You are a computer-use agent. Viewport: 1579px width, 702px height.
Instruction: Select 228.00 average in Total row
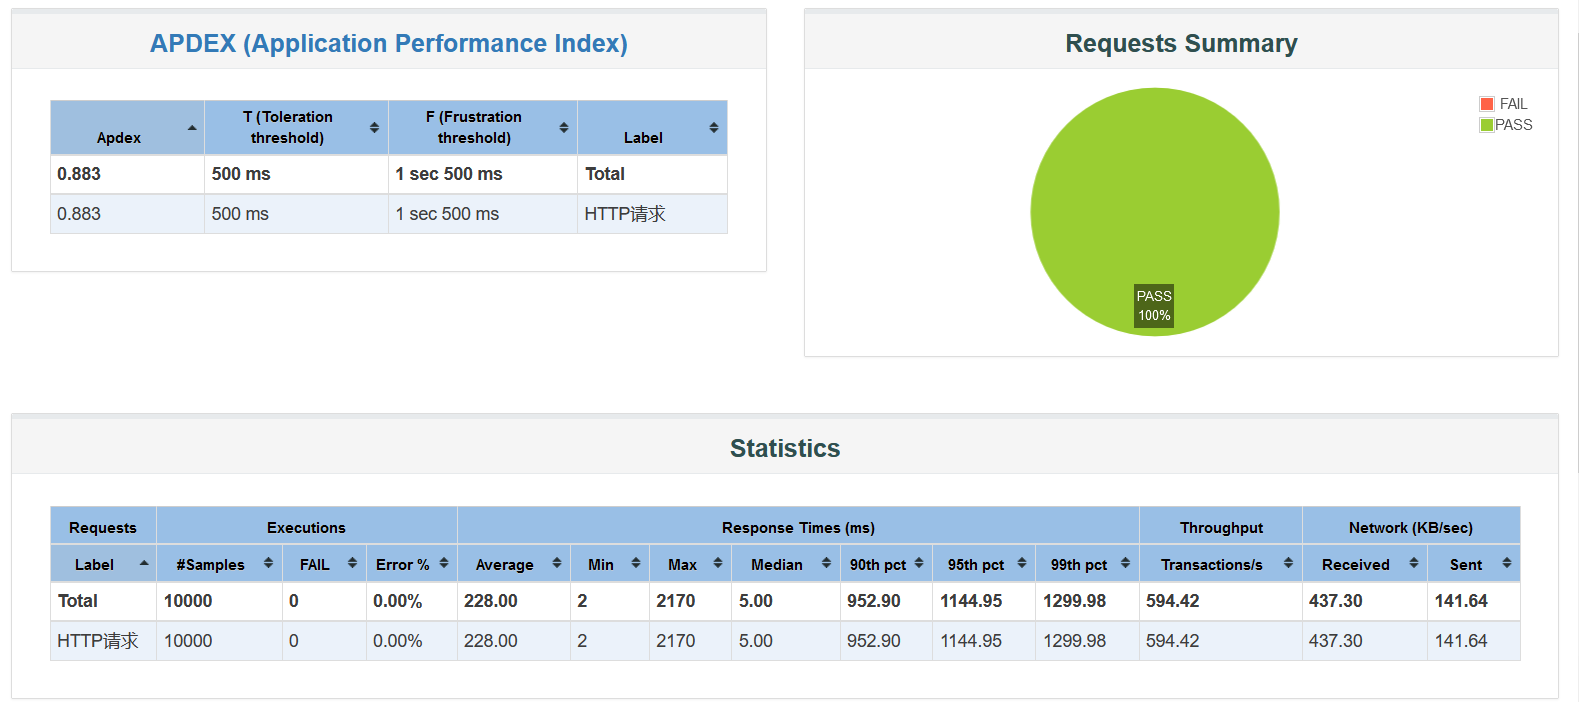pyautogui.click(x=491, y=601)
